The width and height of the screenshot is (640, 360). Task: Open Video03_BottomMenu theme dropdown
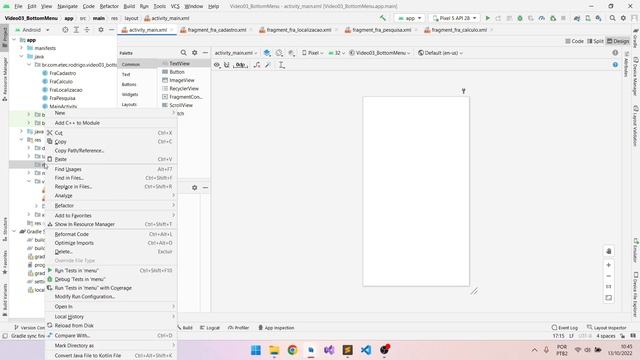pos(380,53)
